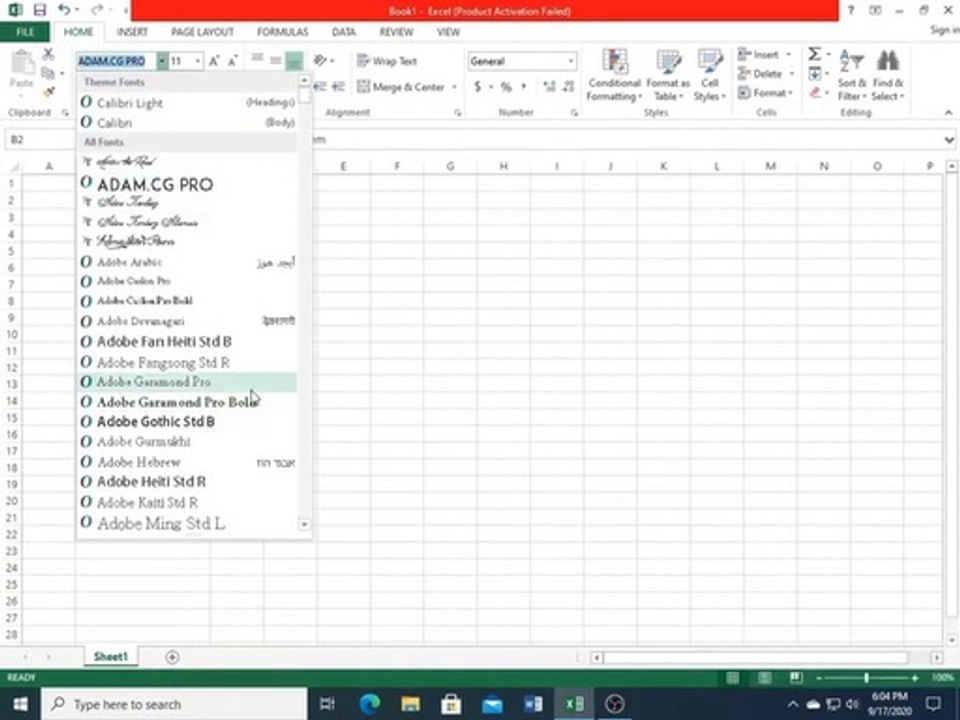
Task: Open Conditional Formatting menu
Action: click(614, 75)
